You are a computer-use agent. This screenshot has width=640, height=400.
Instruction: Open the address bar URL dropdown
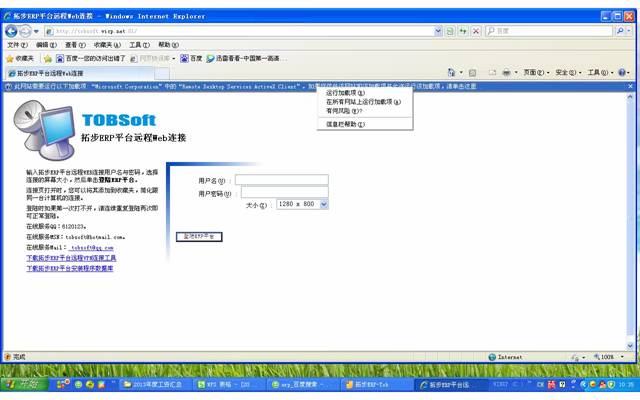point(439,31)
